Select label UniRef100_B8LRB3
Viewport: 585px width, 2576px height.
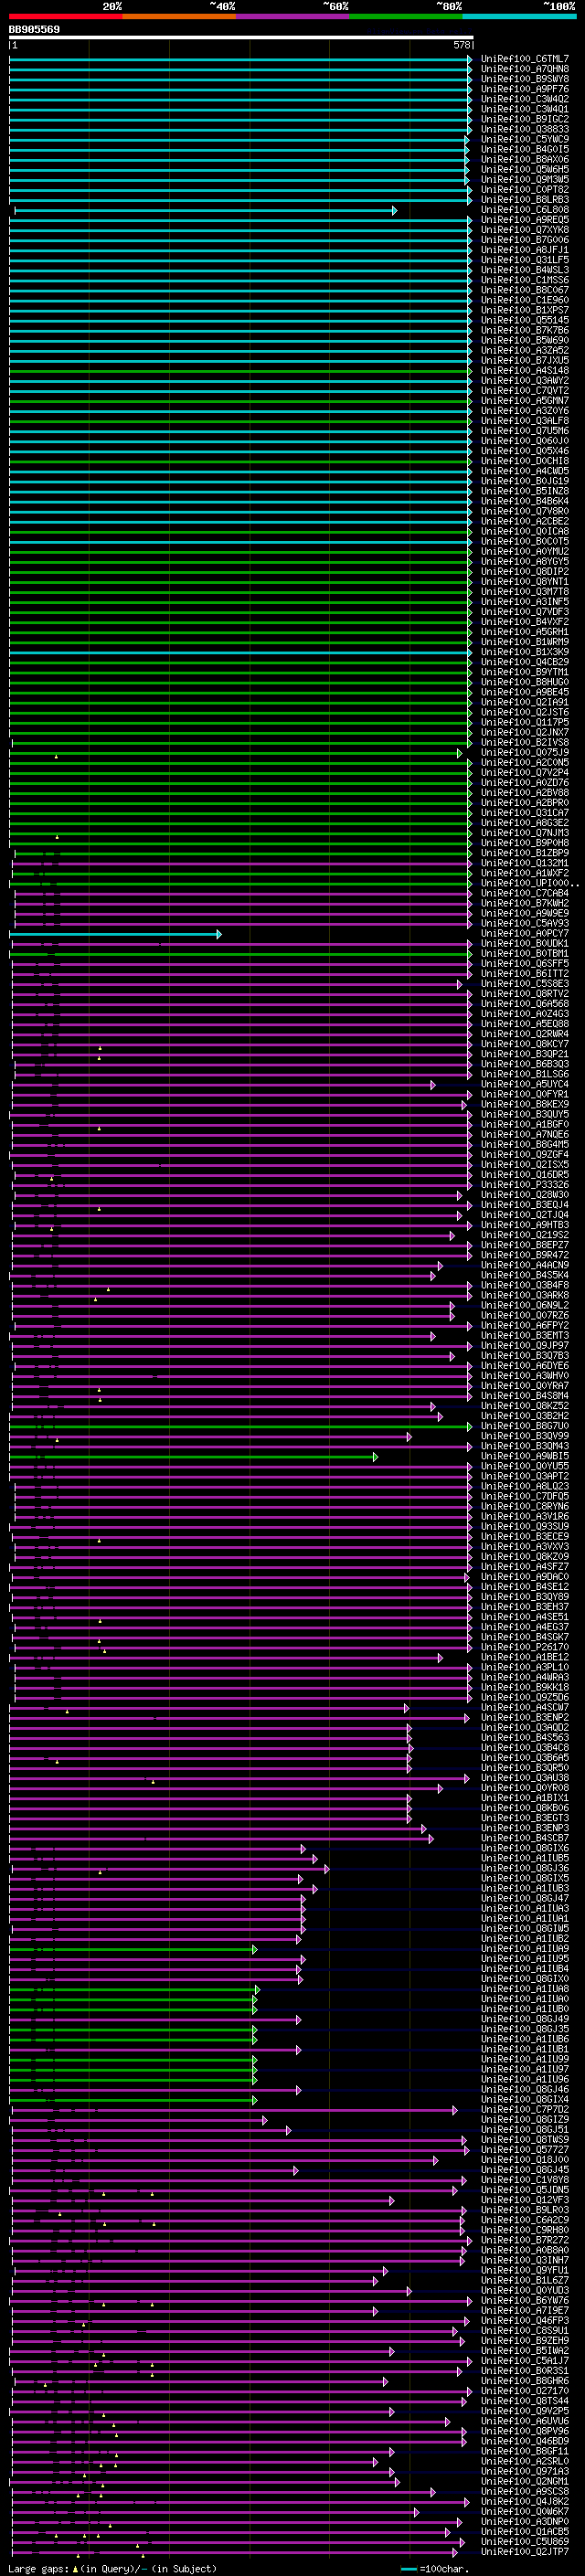click(x=525, y=200)
